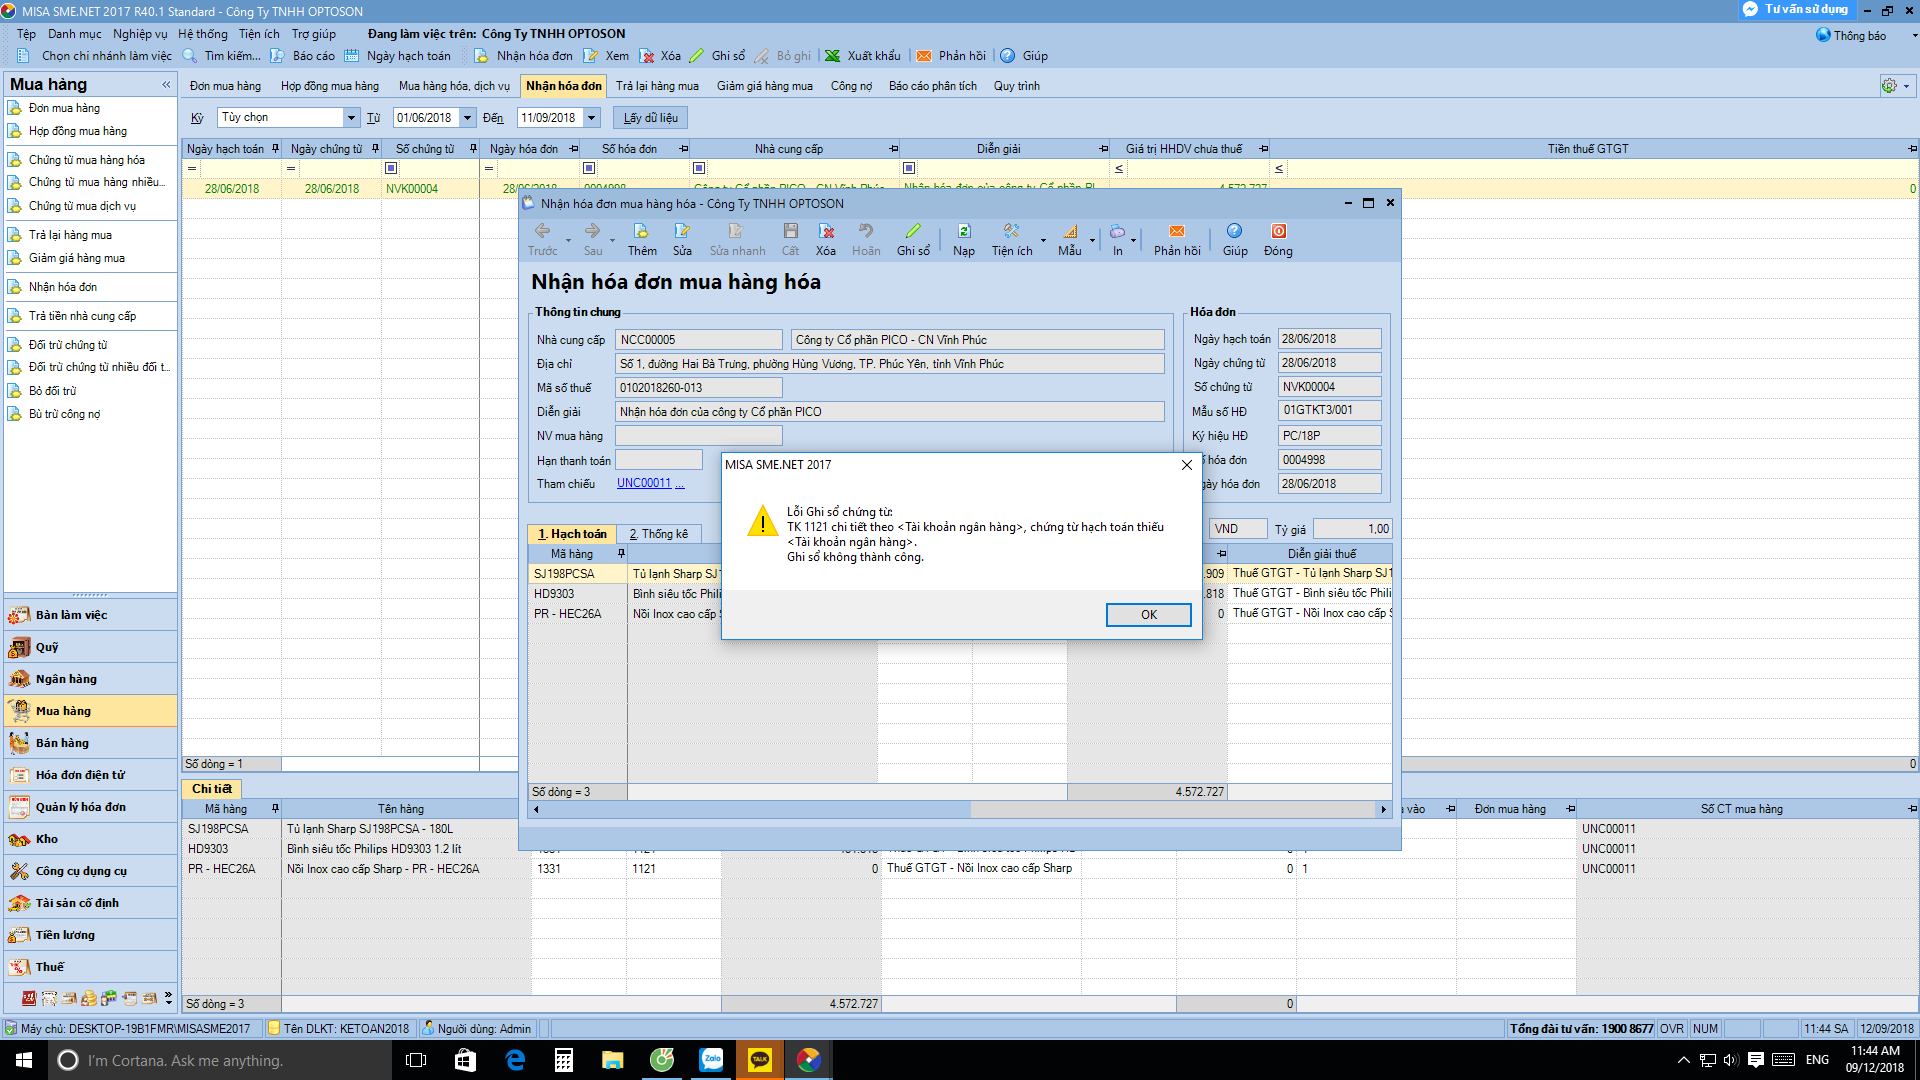Open the Tiện ích dropdown arrow
The height and width of the screenshot is (1080, 1920).
(x=1043, y=240)
